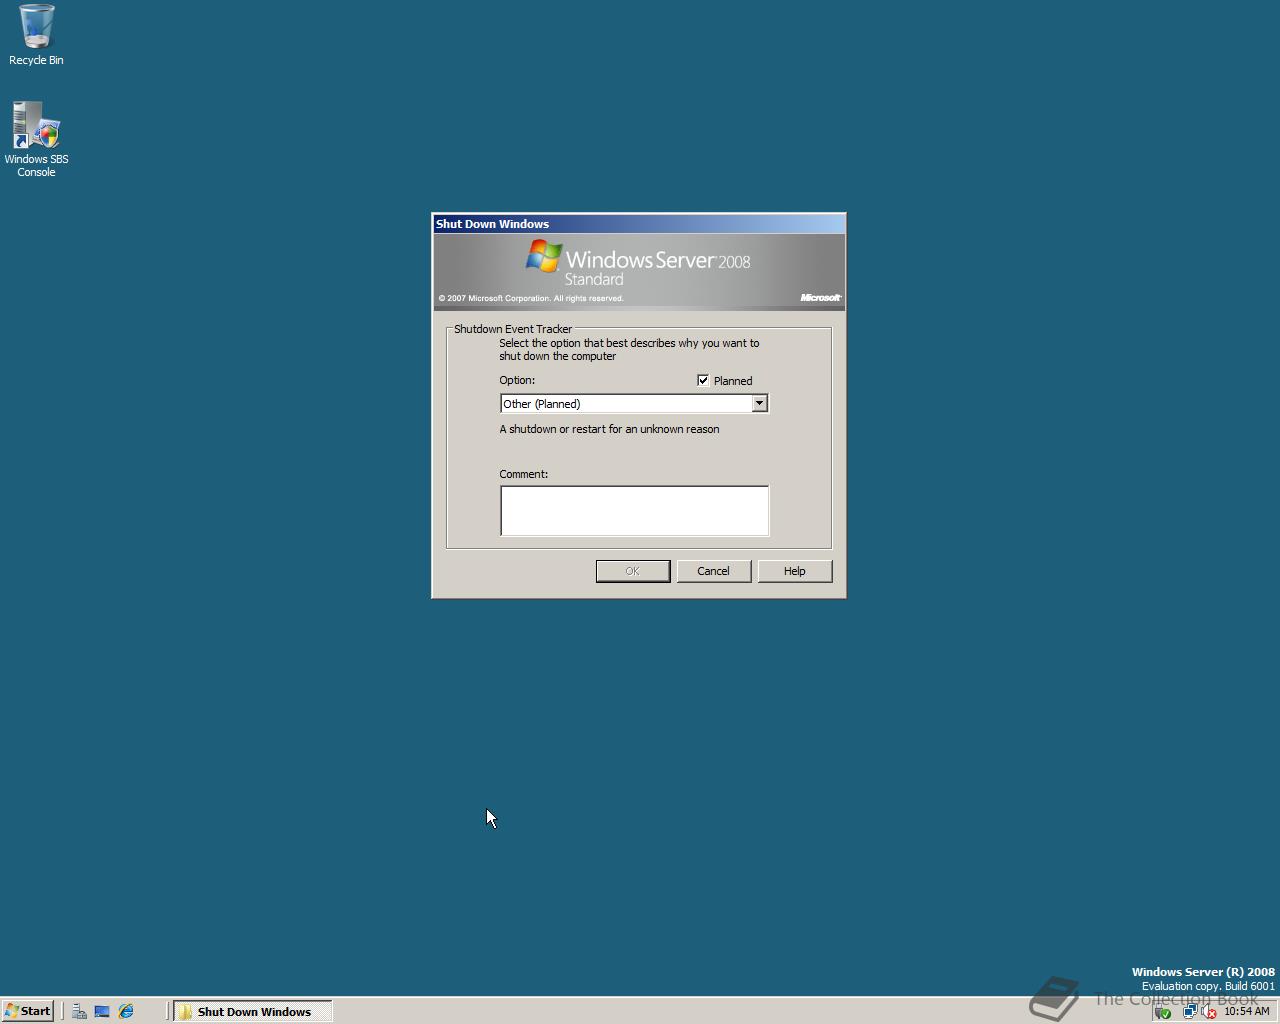This screenshot has width=1280, height=1024.
Task: Open Help for Shutdown Event Tracker
Action: [795, 571]
